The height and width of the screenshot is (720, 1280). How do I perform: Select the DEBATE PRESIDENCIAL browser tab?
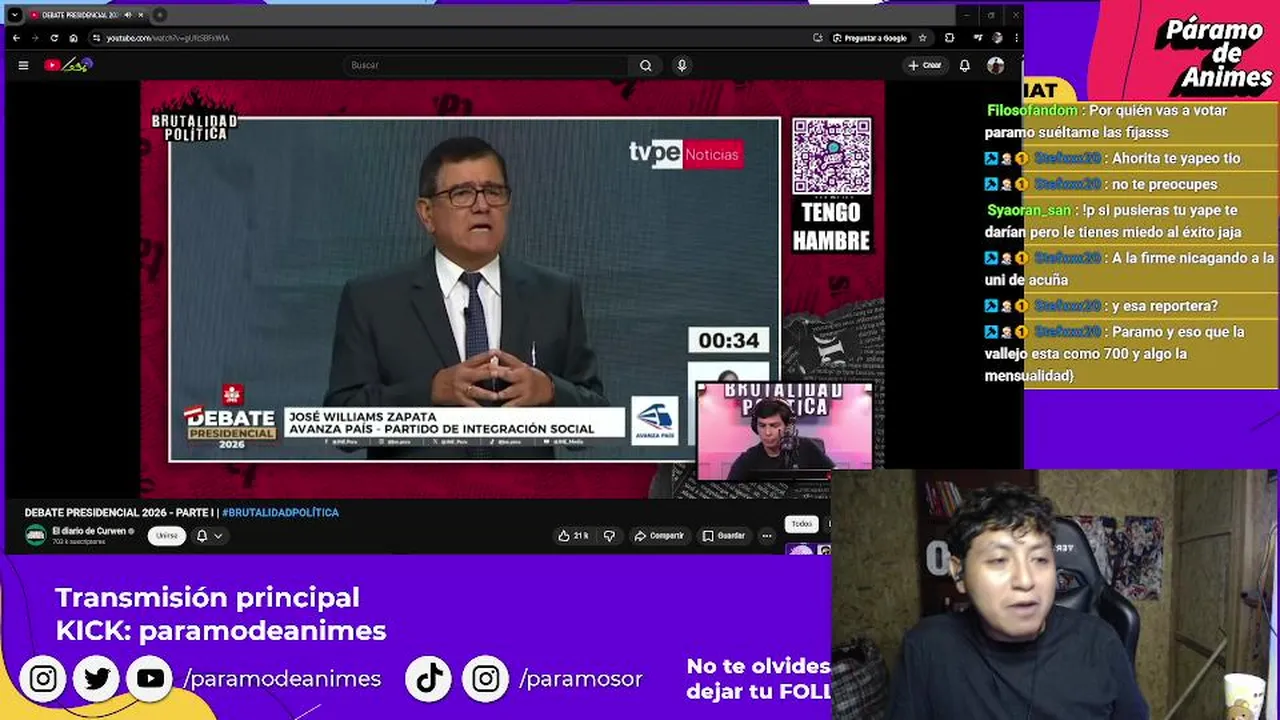pyautogui.click(x=85, y=15)
